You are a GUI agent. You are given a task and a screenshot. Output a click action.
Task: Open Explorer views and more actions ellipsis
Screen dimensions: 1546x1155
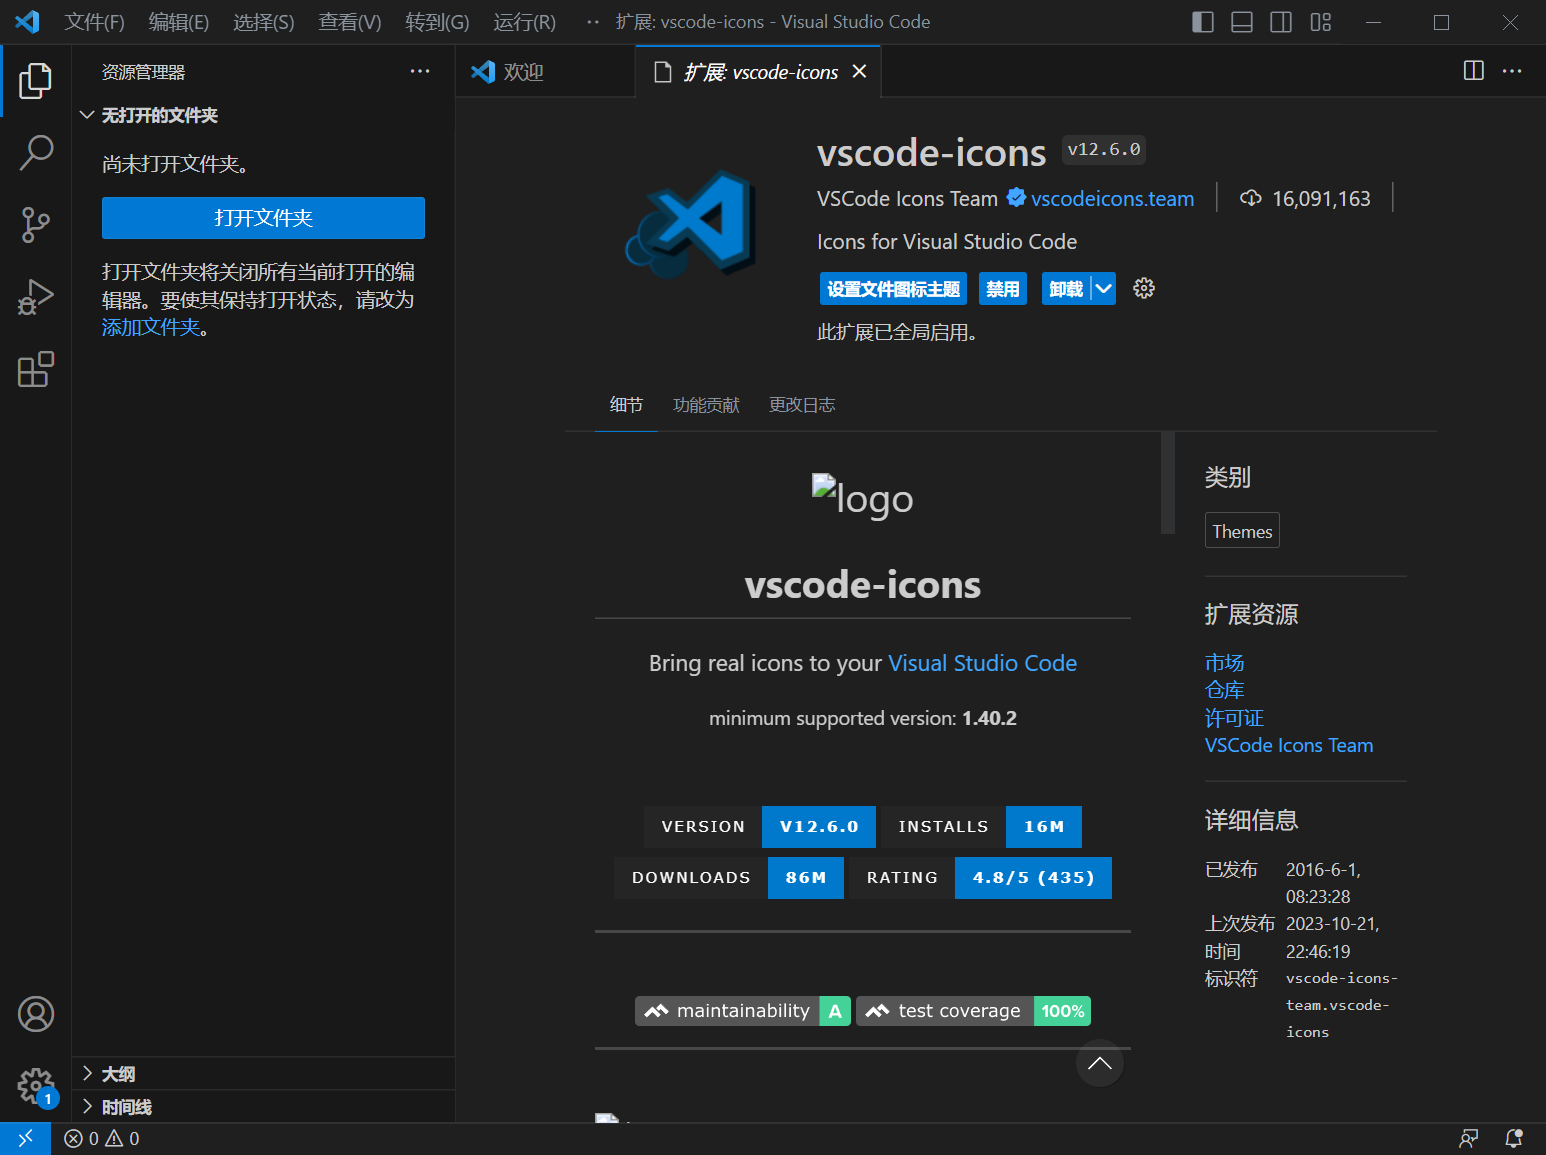point(420,71)
